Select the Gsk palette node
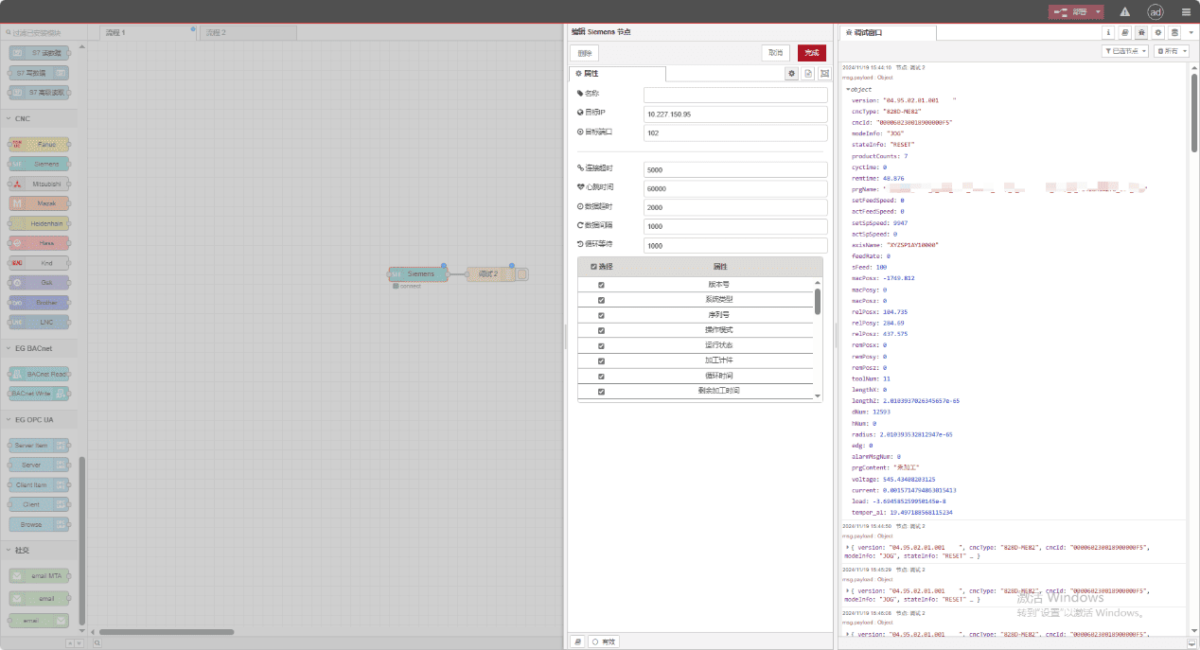 click(39, 282)
